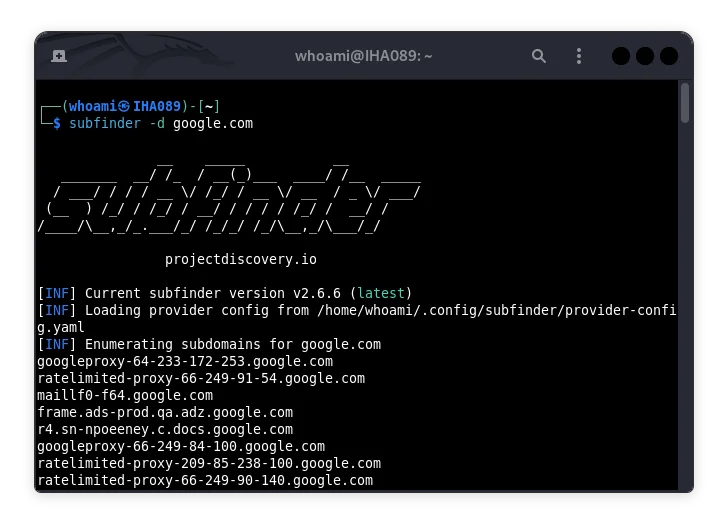Select maillf0-f64.google.com

pyautogui.click(x=125, y=395)
